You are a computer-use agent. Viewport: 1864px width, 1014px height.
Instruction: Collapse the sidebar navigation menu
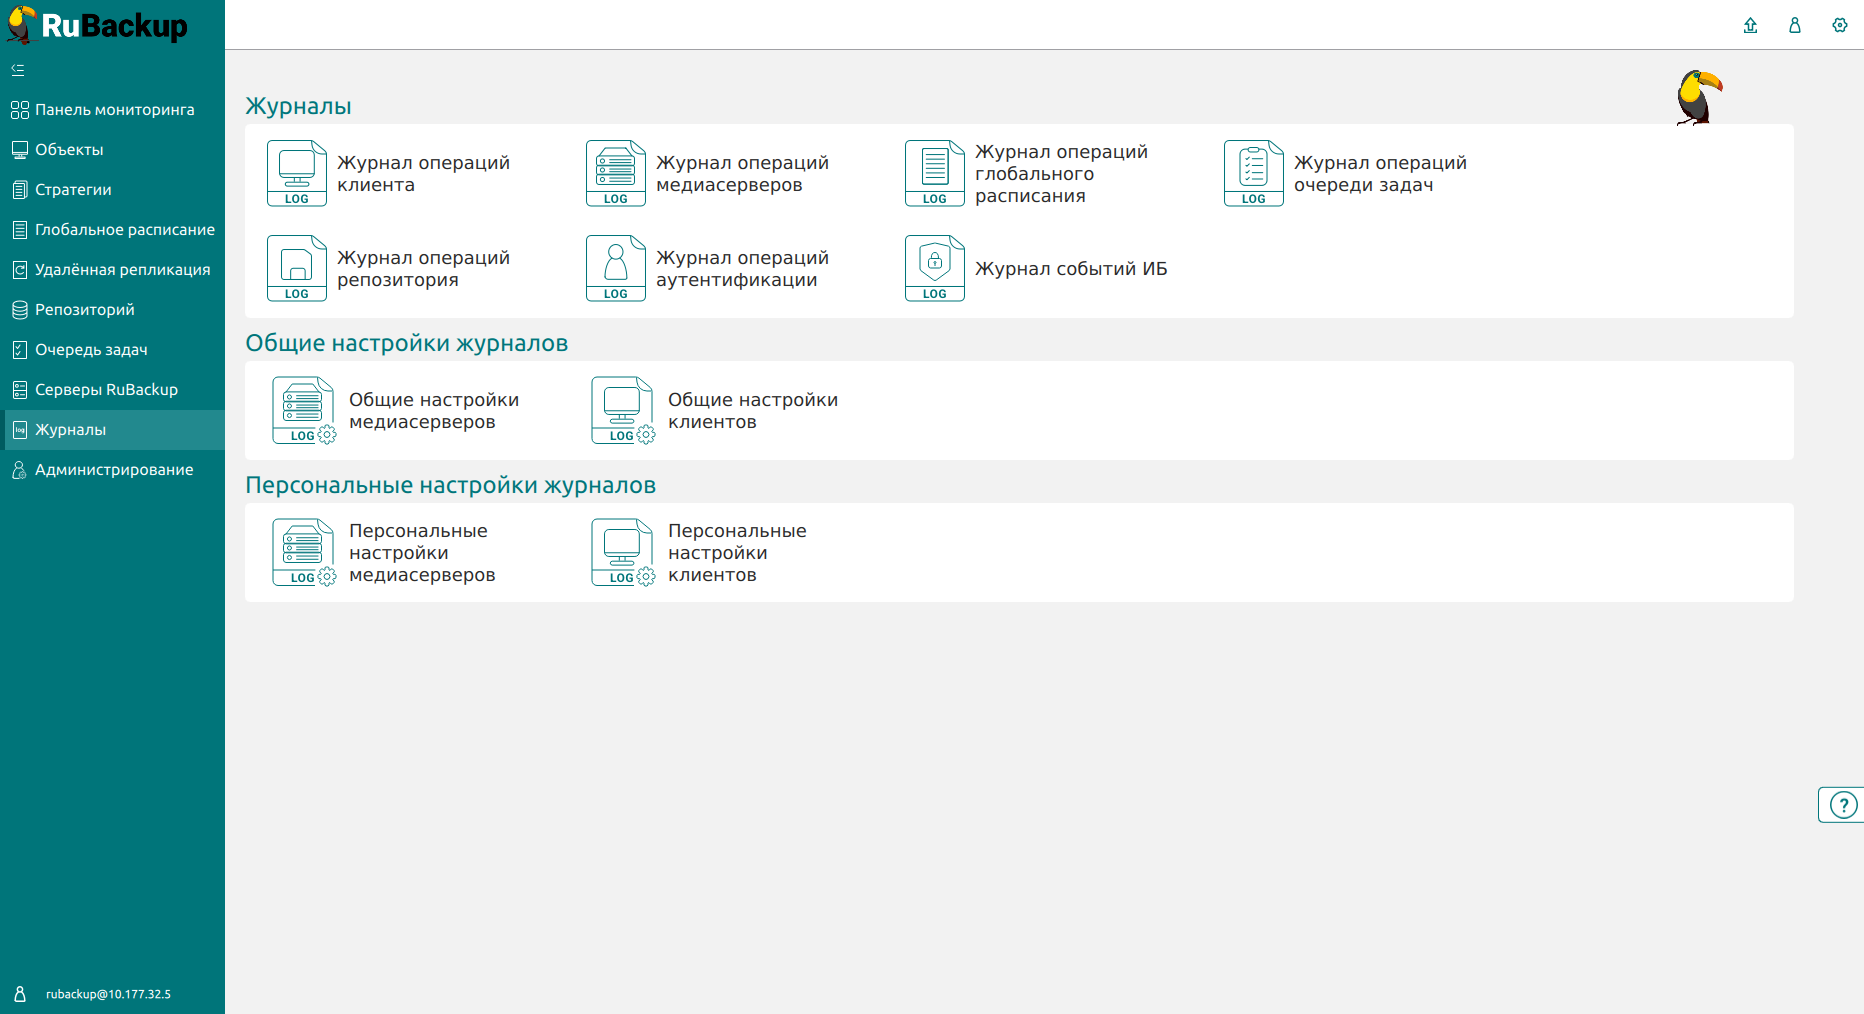pos(18,70)
